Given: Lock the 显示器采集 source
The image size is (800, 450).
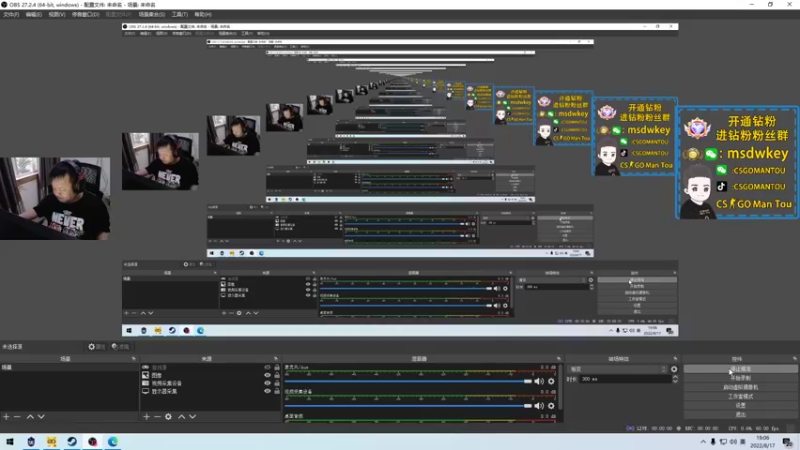Looking at the screenshot, I should (x=277, y=391).
